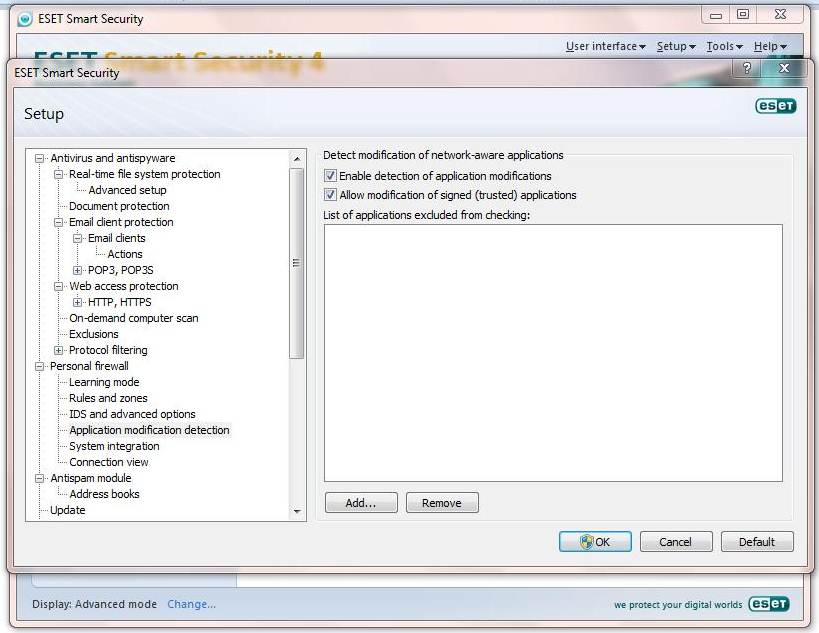Click the Change... display mode link
Screen dimensions: 819x633
click(191, 604)
